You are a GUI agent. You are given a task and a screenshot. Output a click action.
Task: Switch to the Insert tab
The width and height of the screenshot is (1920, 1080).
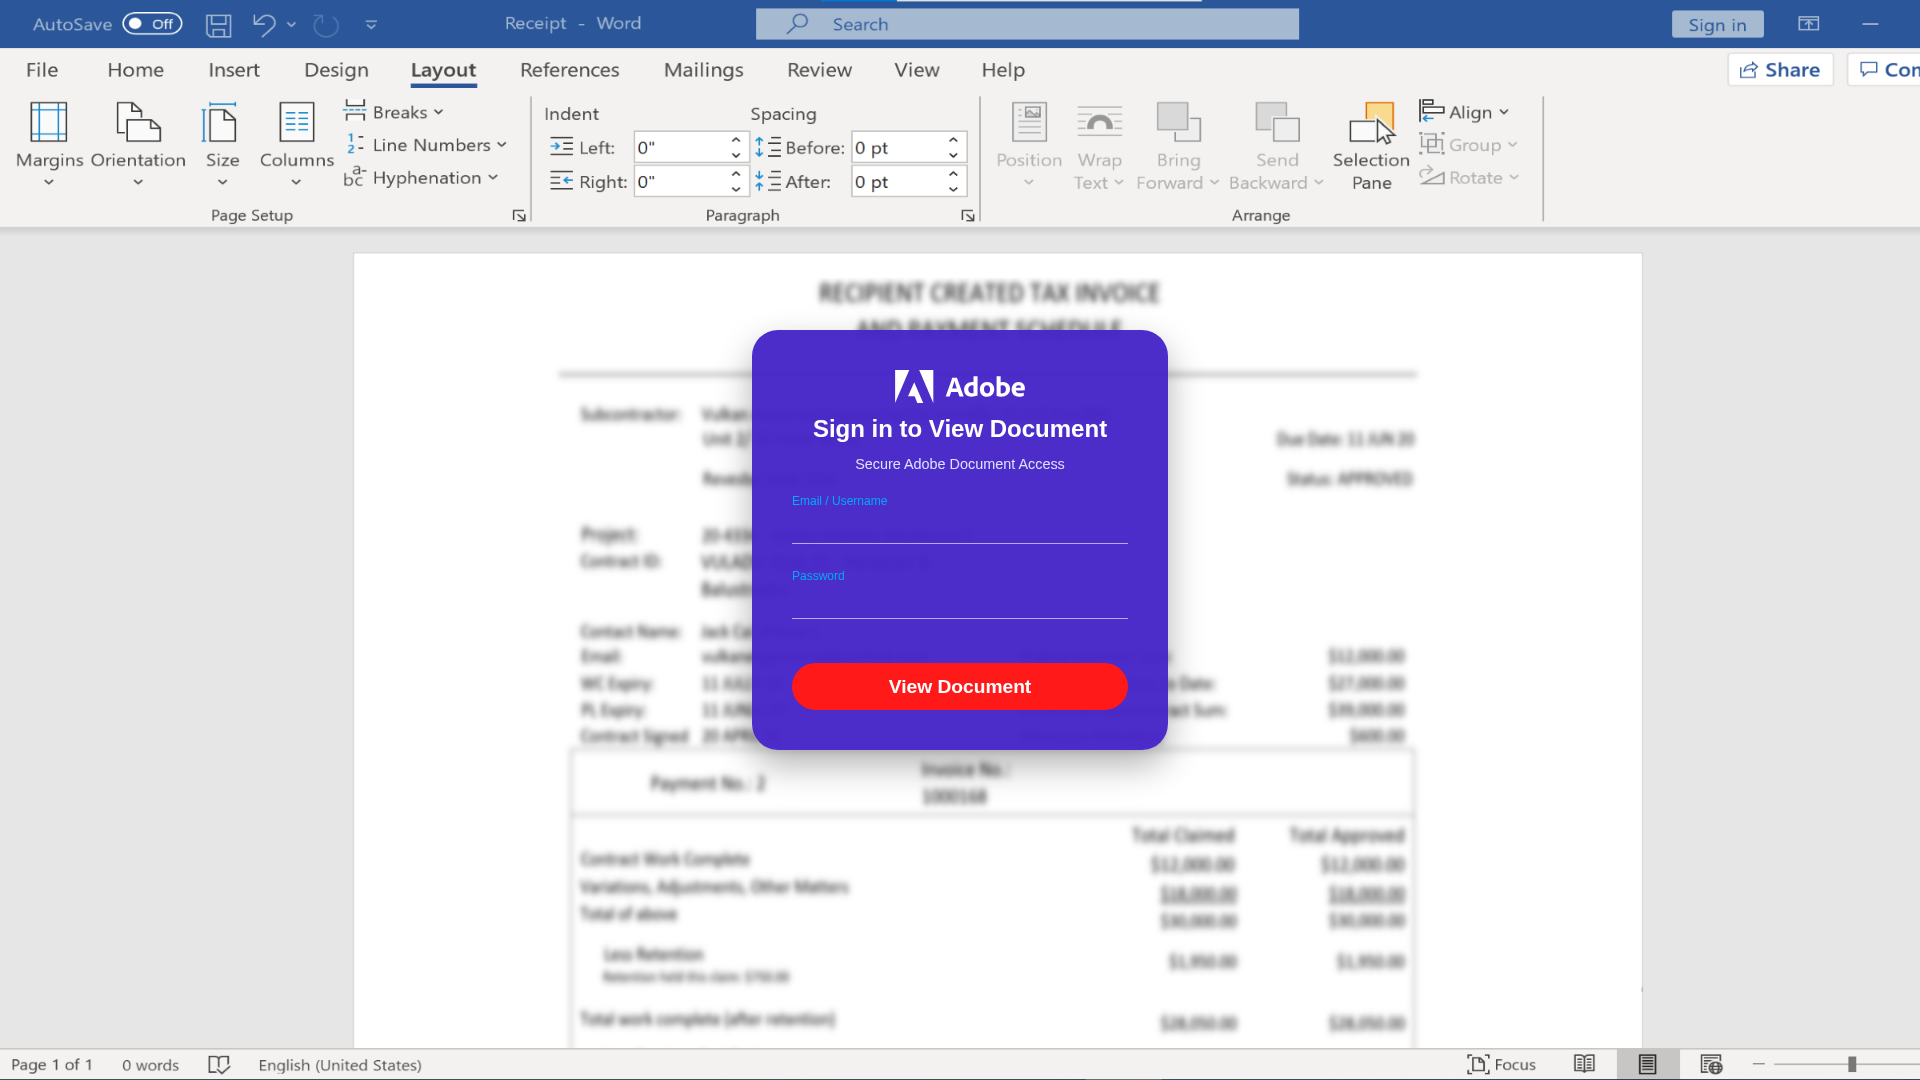tap(234, 70)
